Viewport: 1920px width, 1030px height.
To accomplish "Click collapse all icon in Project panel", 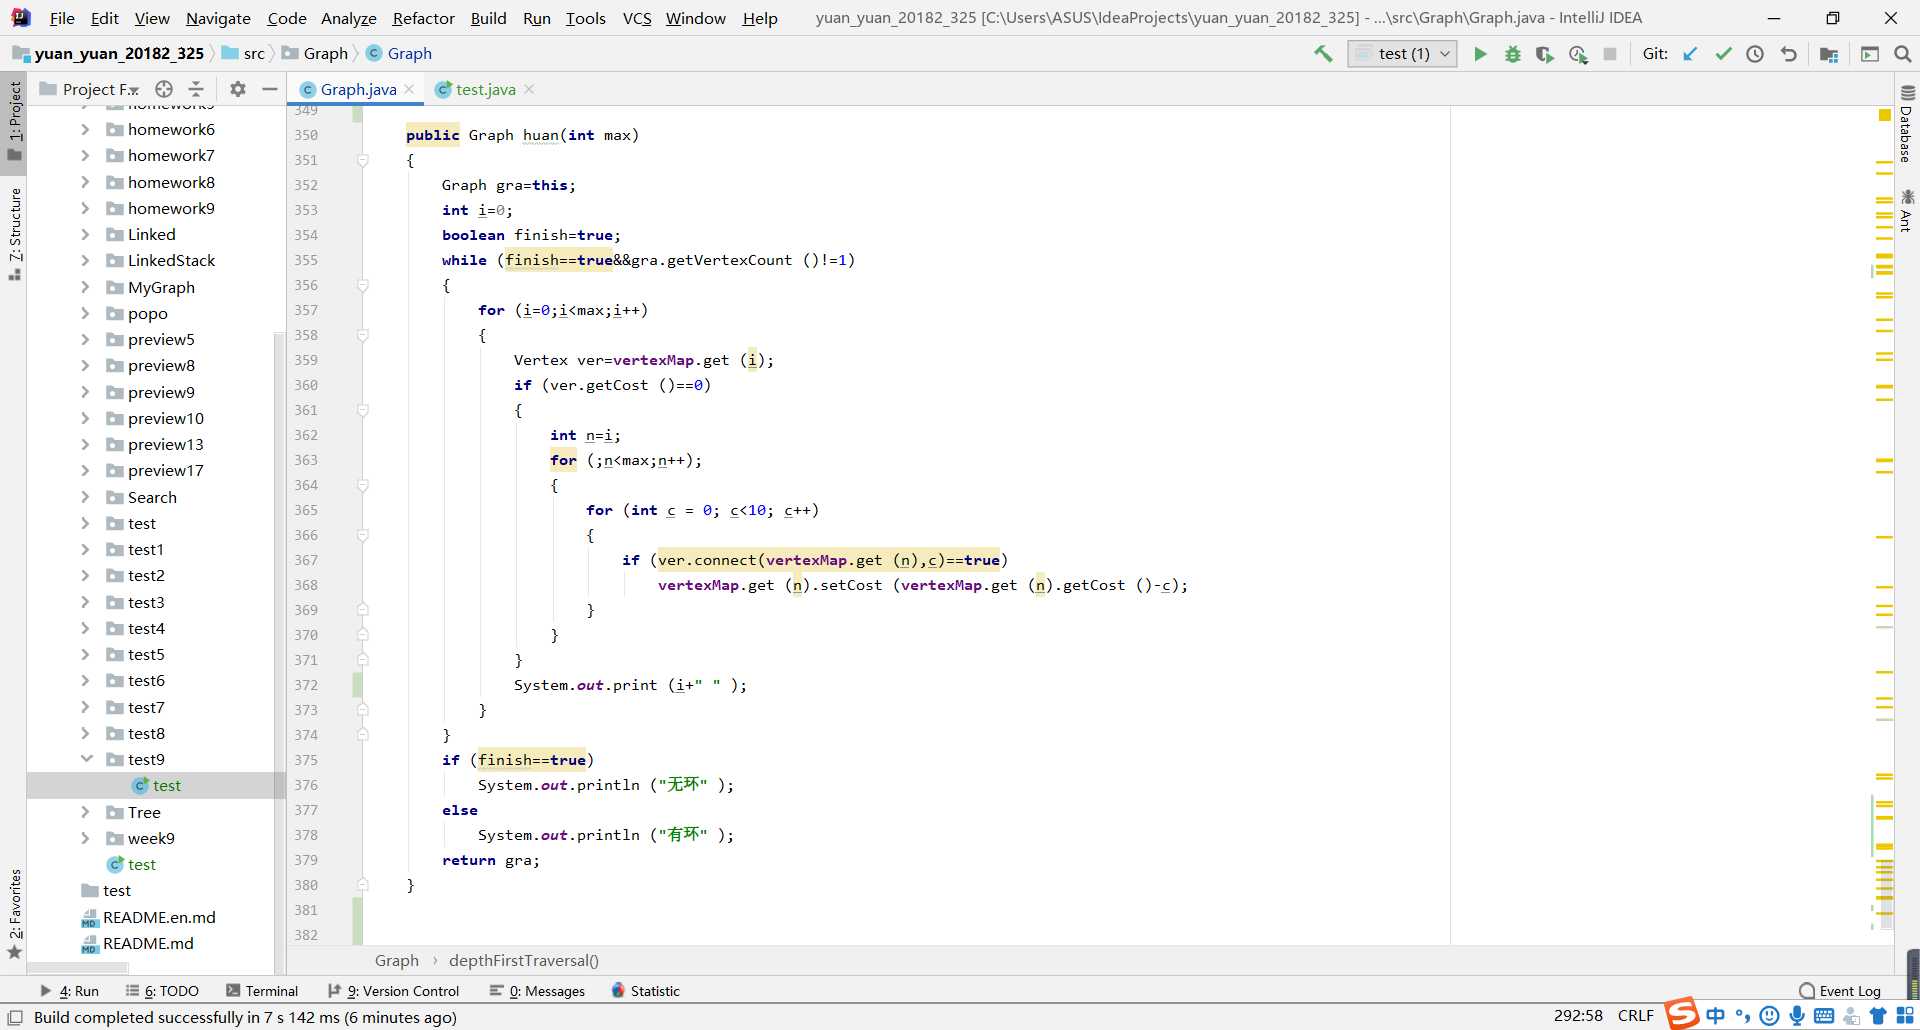I will [x=196, y=89].
